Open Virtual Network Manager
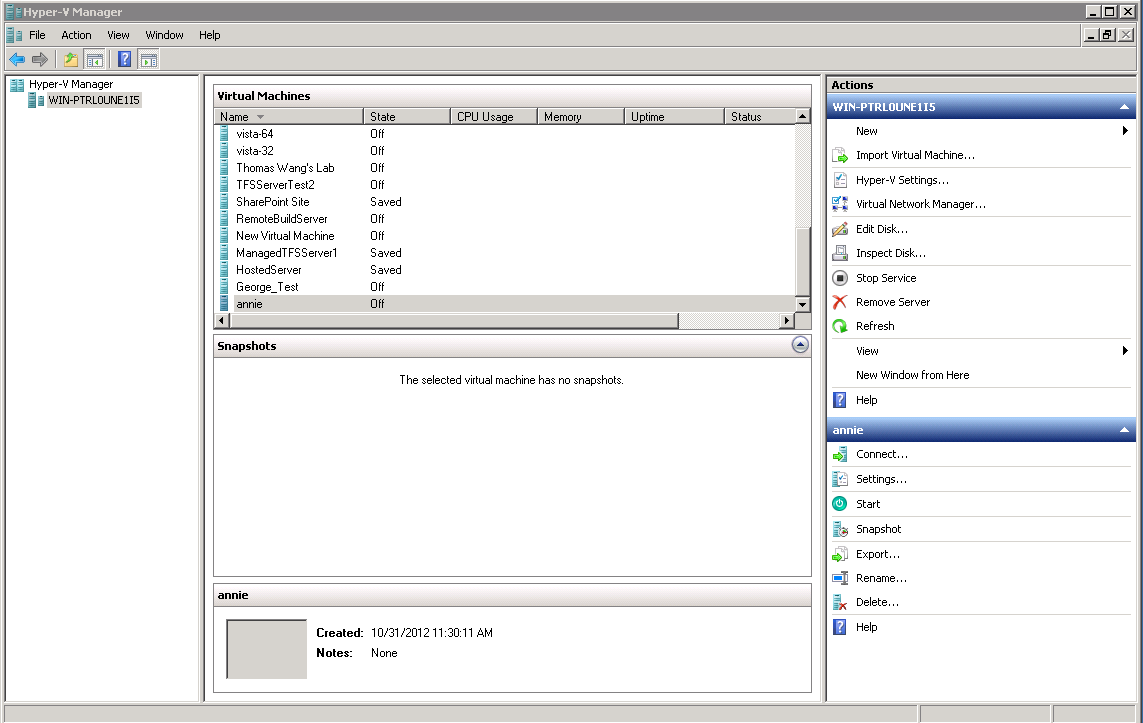 tap(920, 204)
